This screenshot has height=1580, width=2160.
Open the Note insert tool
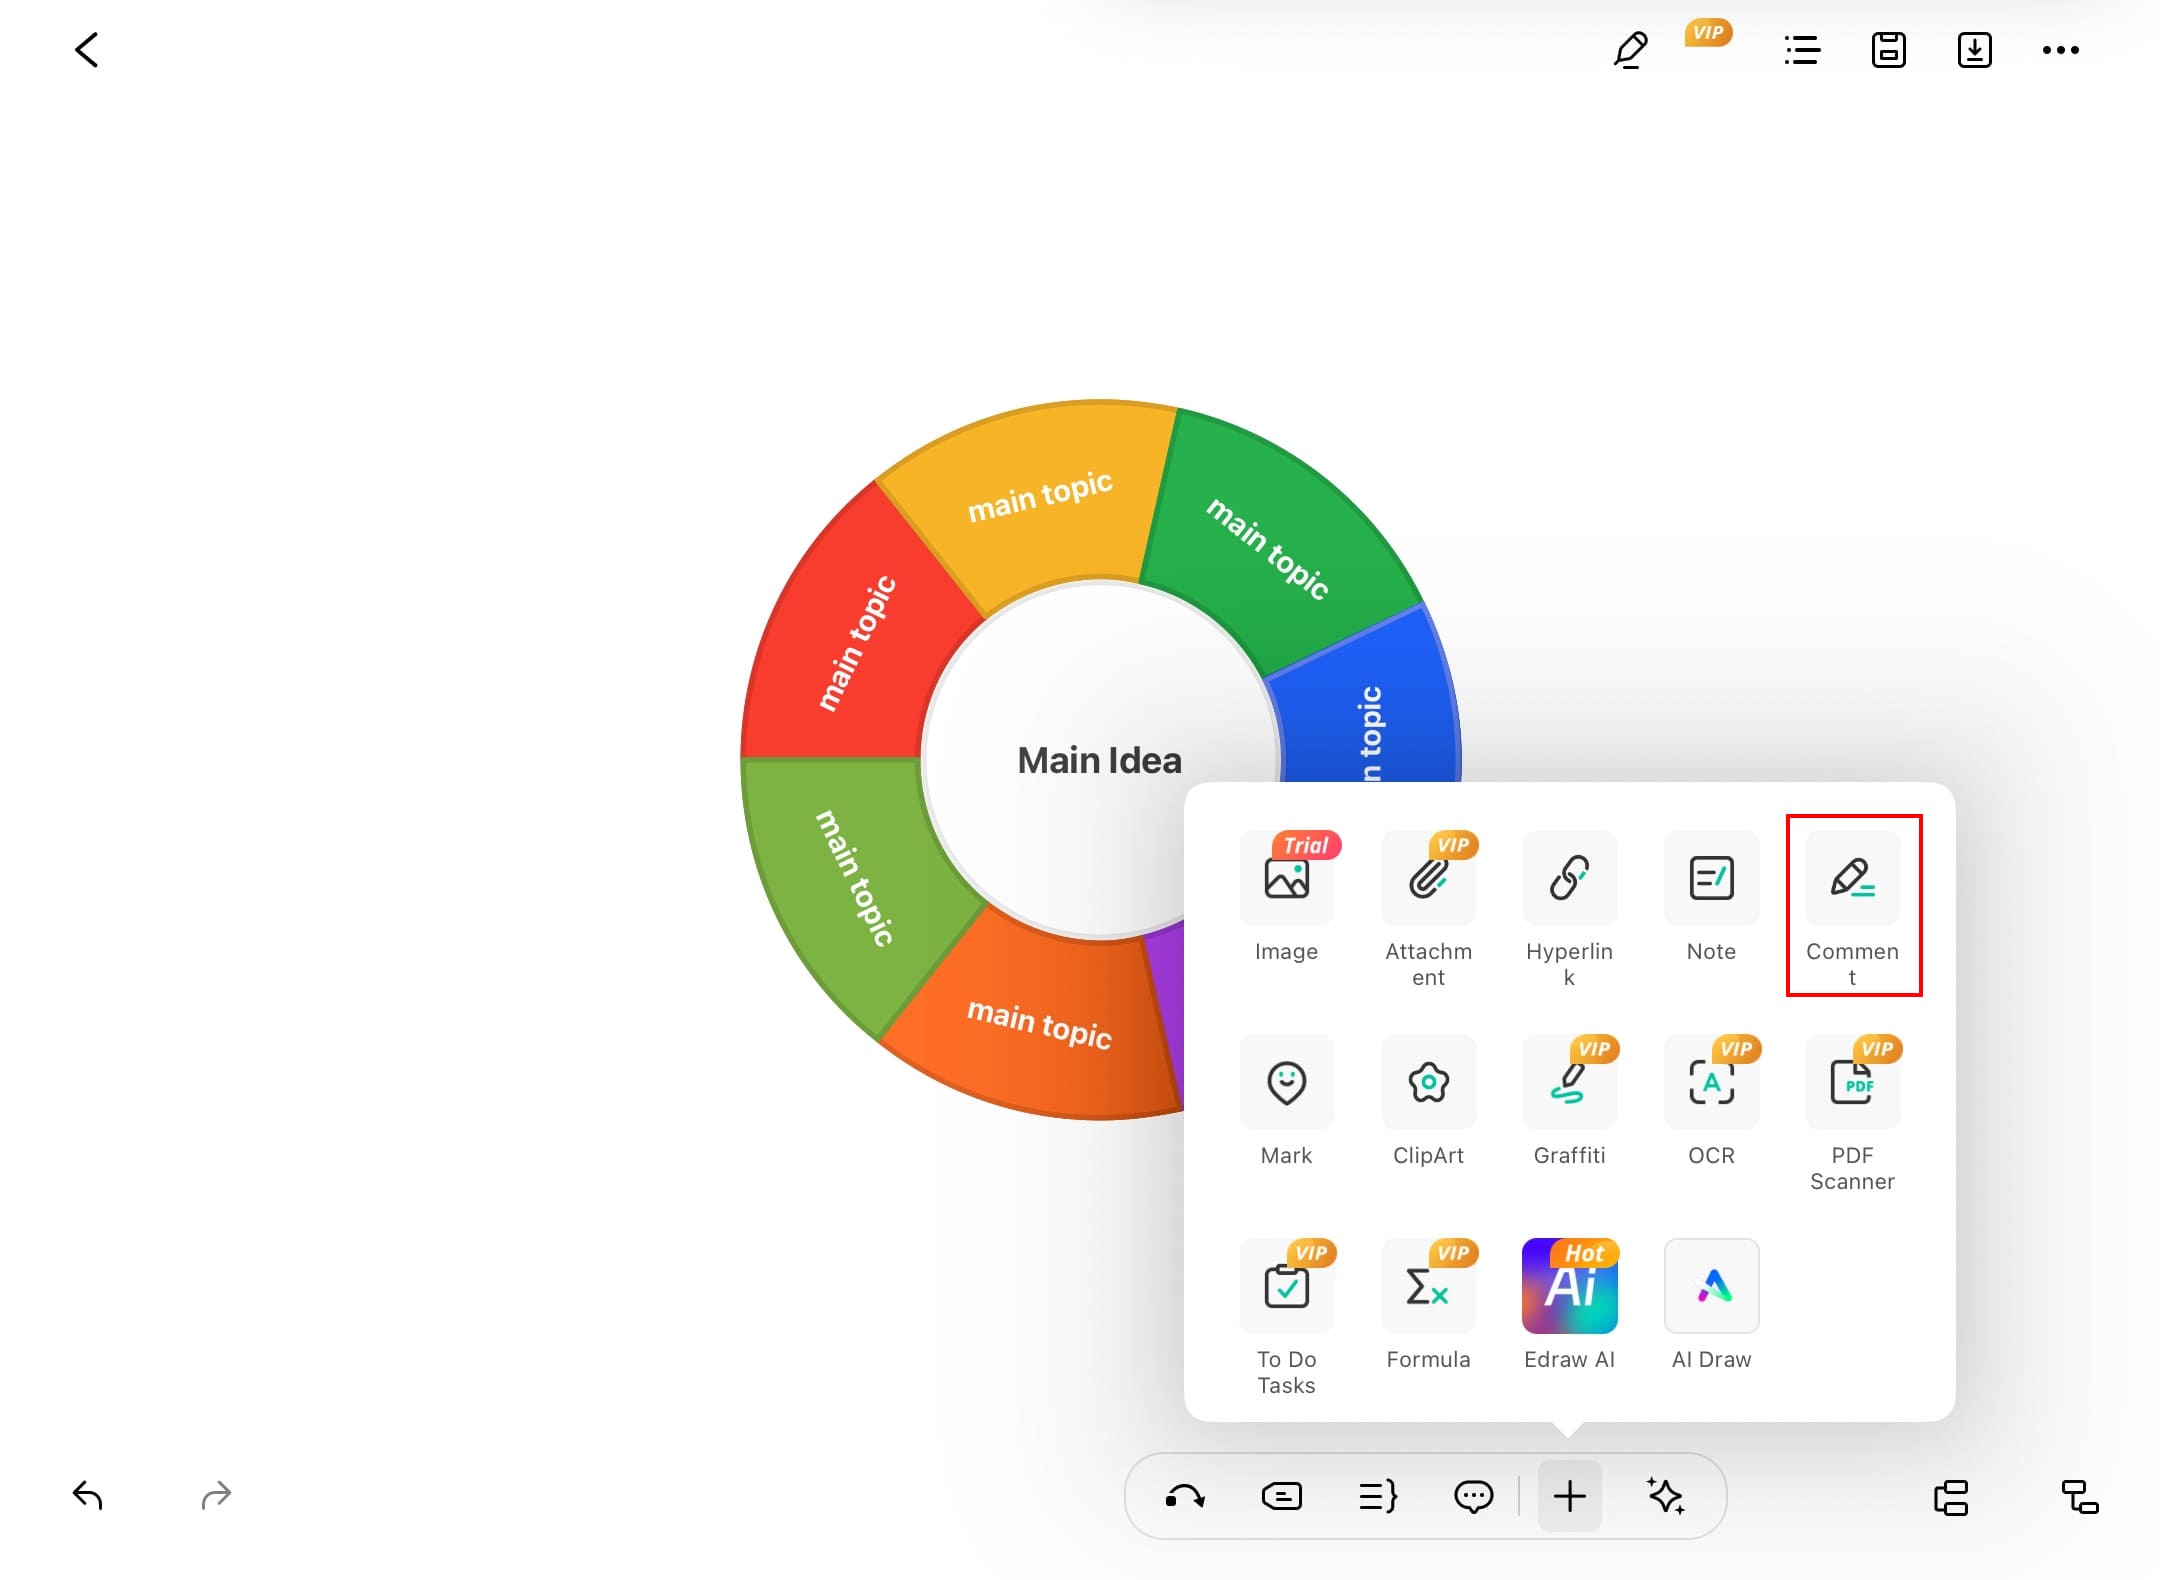[x=1711, y=880]
